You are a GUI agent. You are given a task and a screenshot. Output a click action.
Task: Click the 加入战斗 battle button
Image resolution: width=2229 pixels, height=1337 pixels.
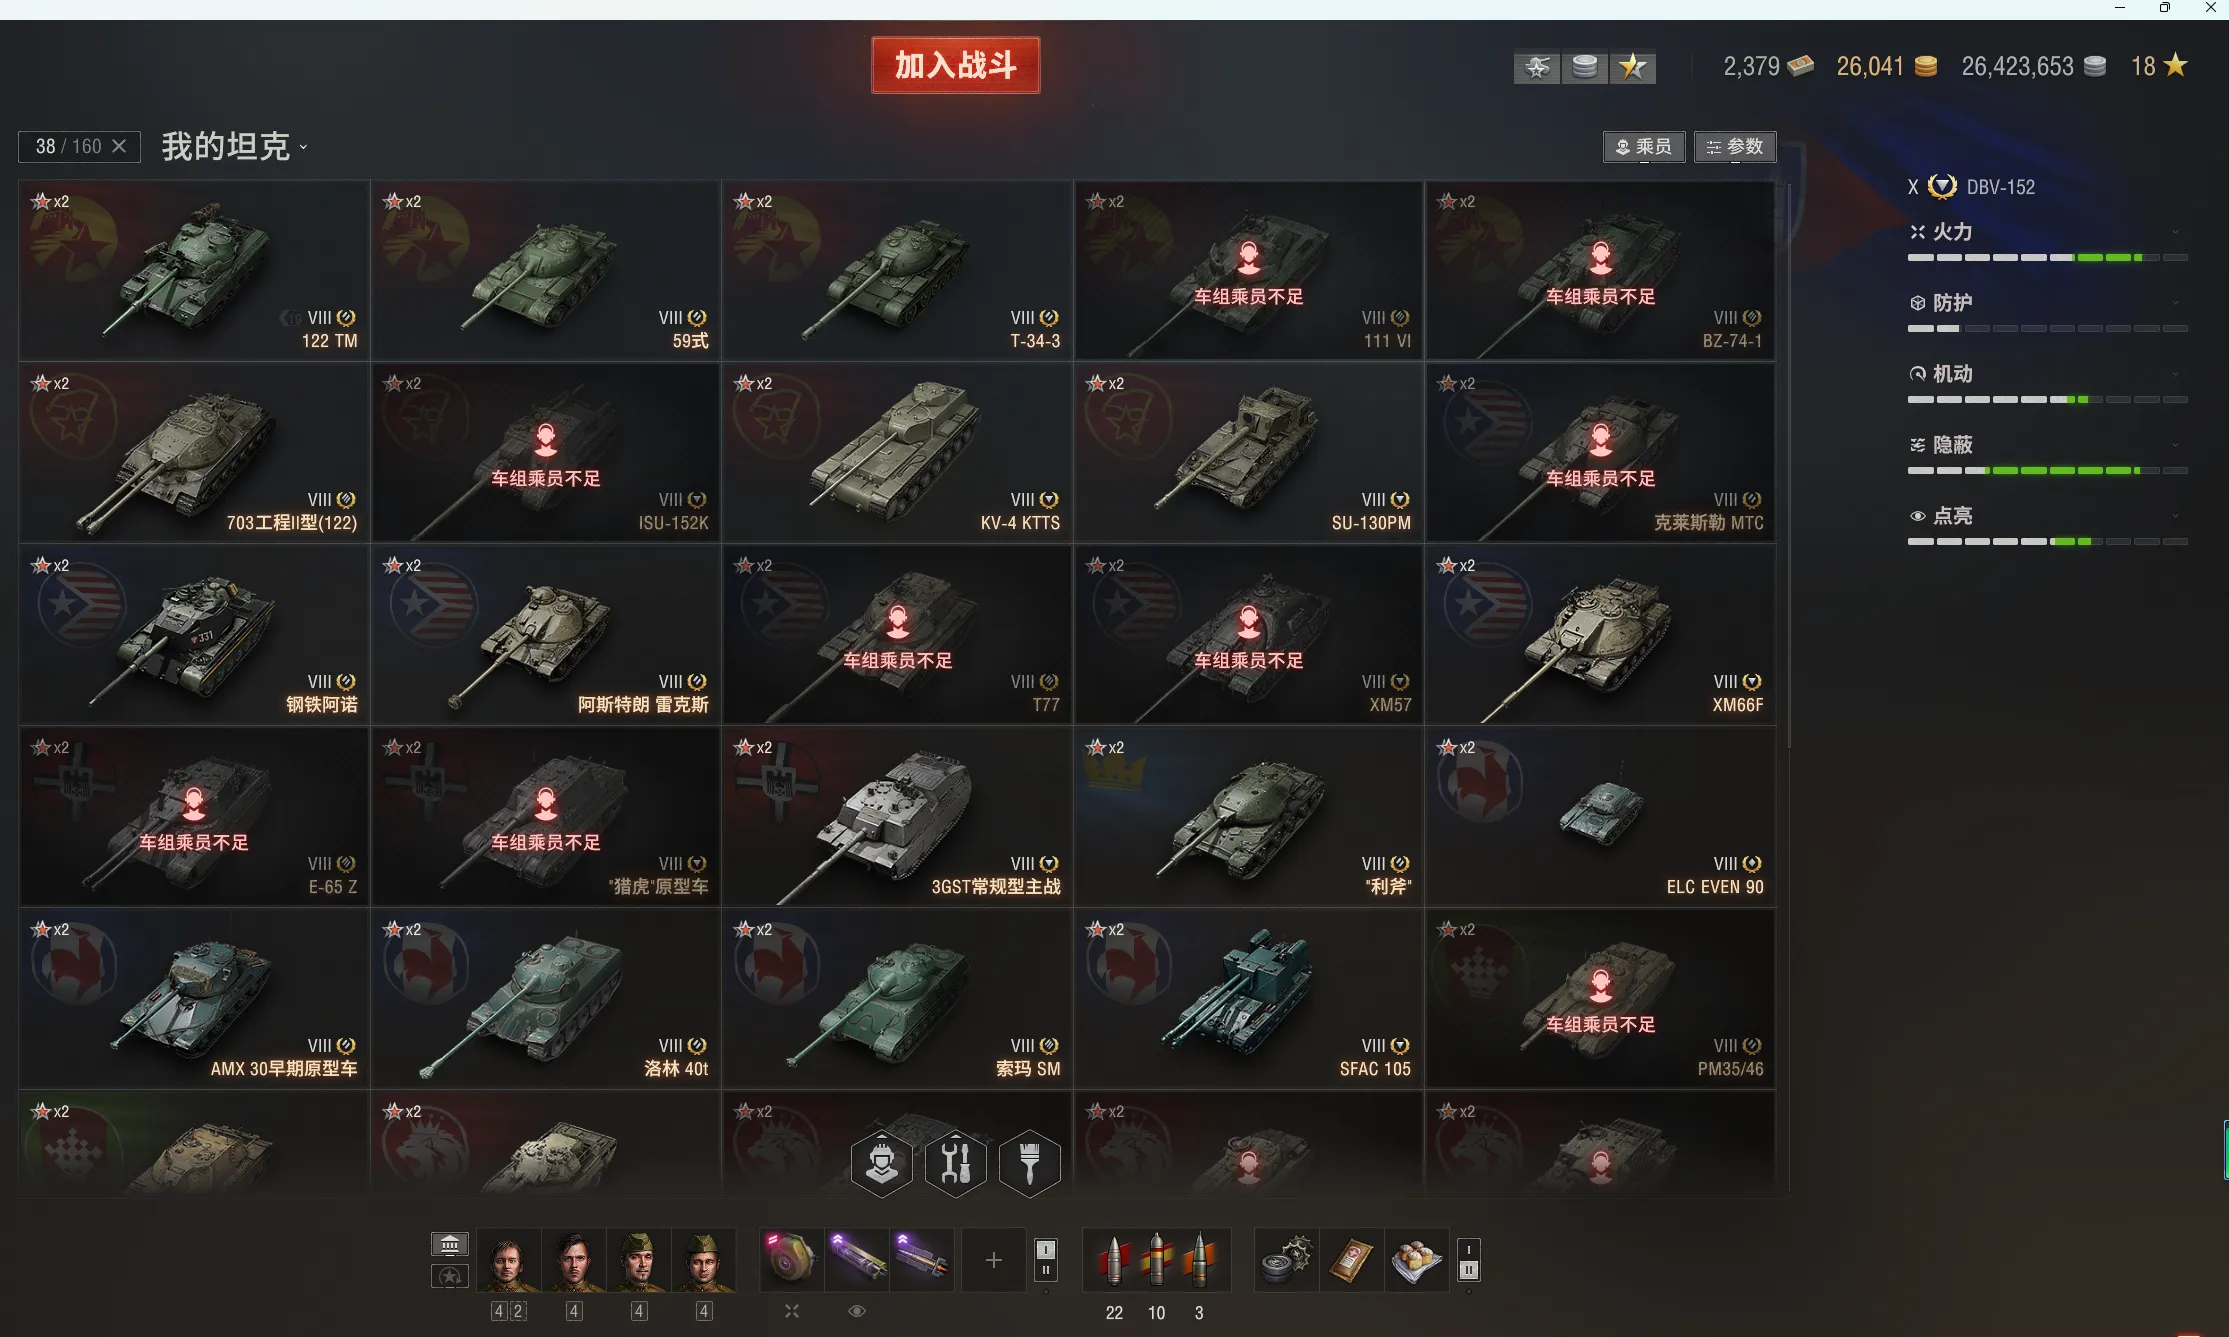tap(956, 65)
